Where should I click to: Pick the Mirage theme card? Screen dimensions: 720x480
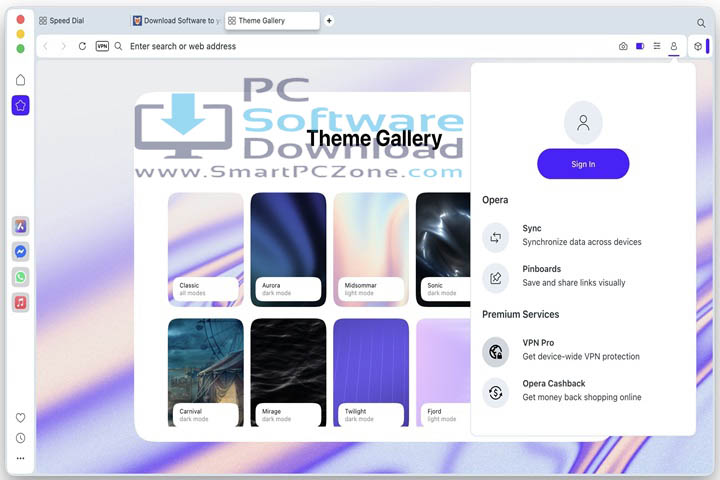point(288,373)
